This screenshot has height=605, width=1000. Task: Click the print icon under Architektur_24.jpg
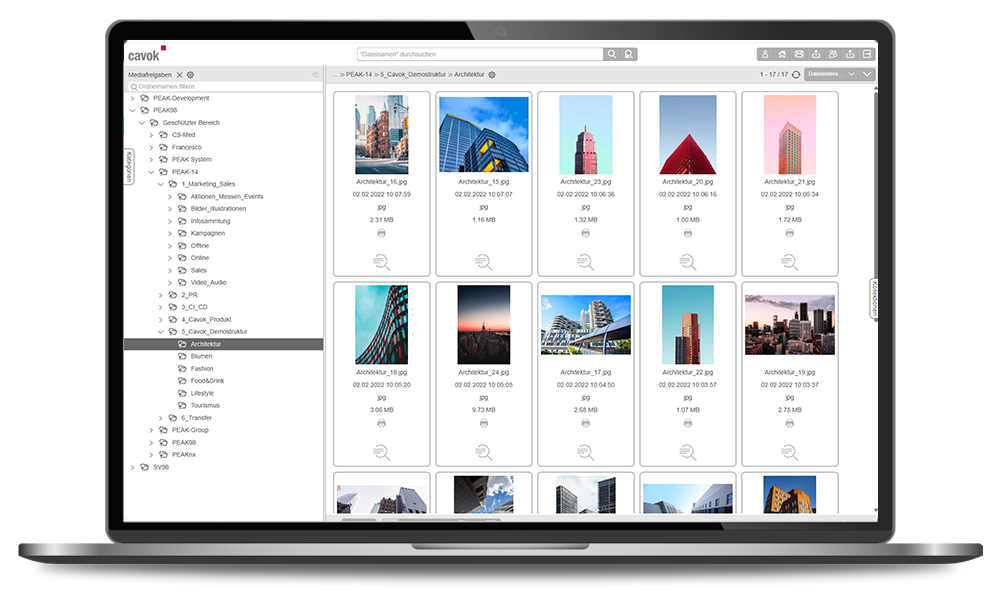tap(483, 423)
